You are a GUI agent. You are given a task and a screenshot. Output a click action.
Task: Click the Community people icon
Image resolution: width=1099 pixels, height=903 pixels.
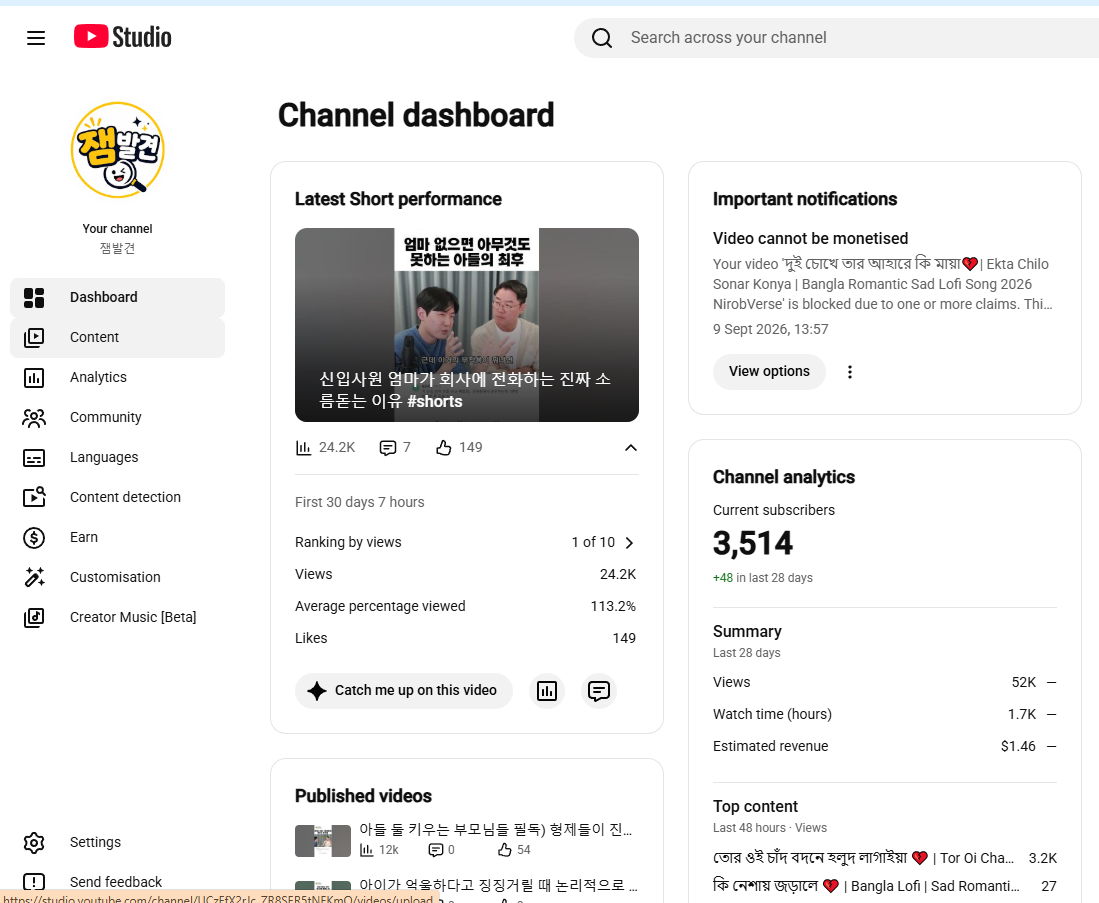pyautogui.click(x=34, y=418)
